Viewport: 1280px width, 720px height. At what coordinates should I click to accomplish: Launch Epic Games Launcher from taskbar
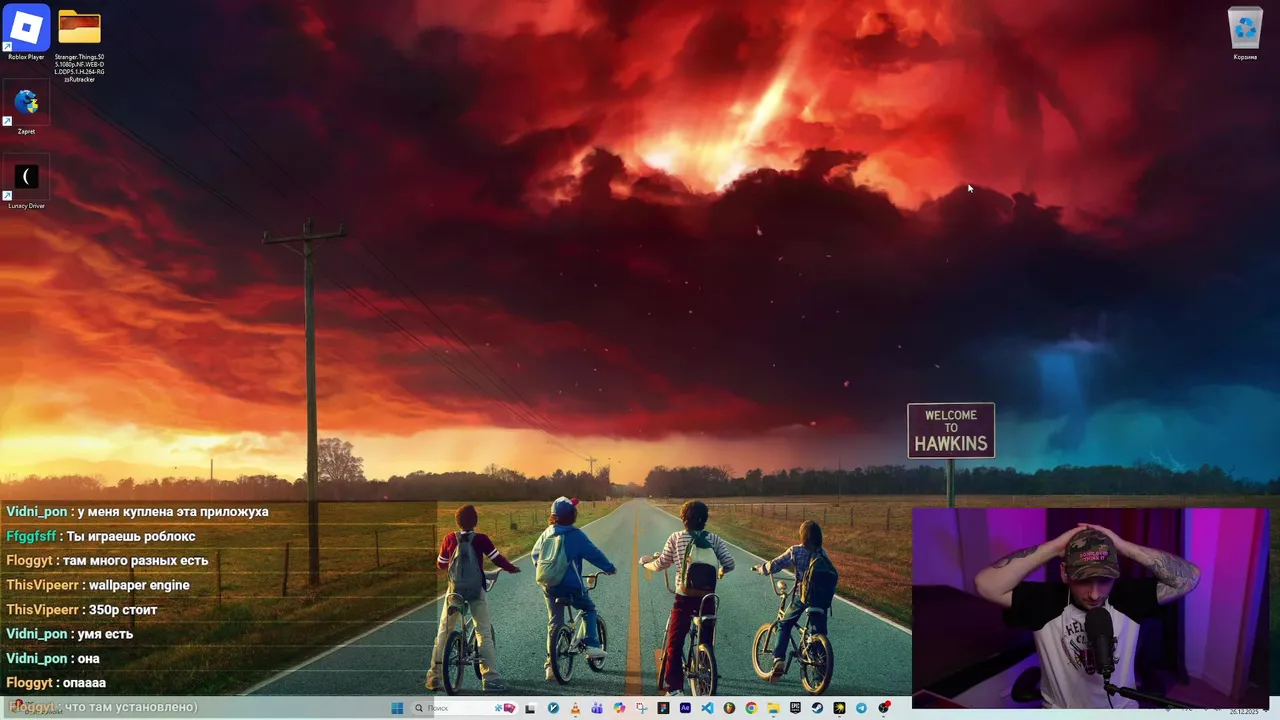point(795,708)
